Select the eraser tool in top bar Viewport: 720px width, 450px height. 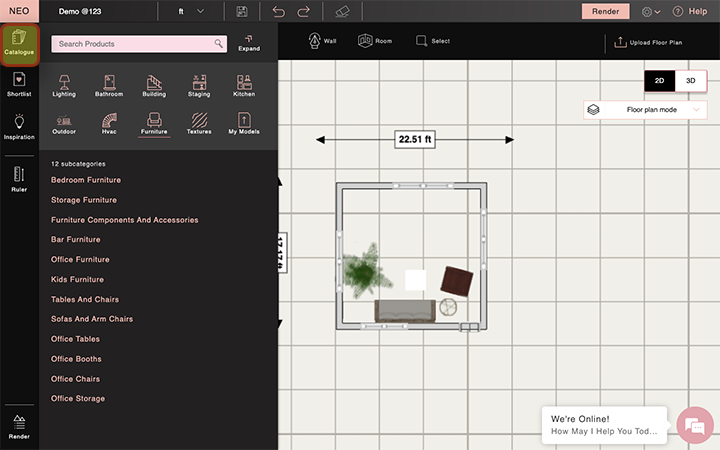342,11
